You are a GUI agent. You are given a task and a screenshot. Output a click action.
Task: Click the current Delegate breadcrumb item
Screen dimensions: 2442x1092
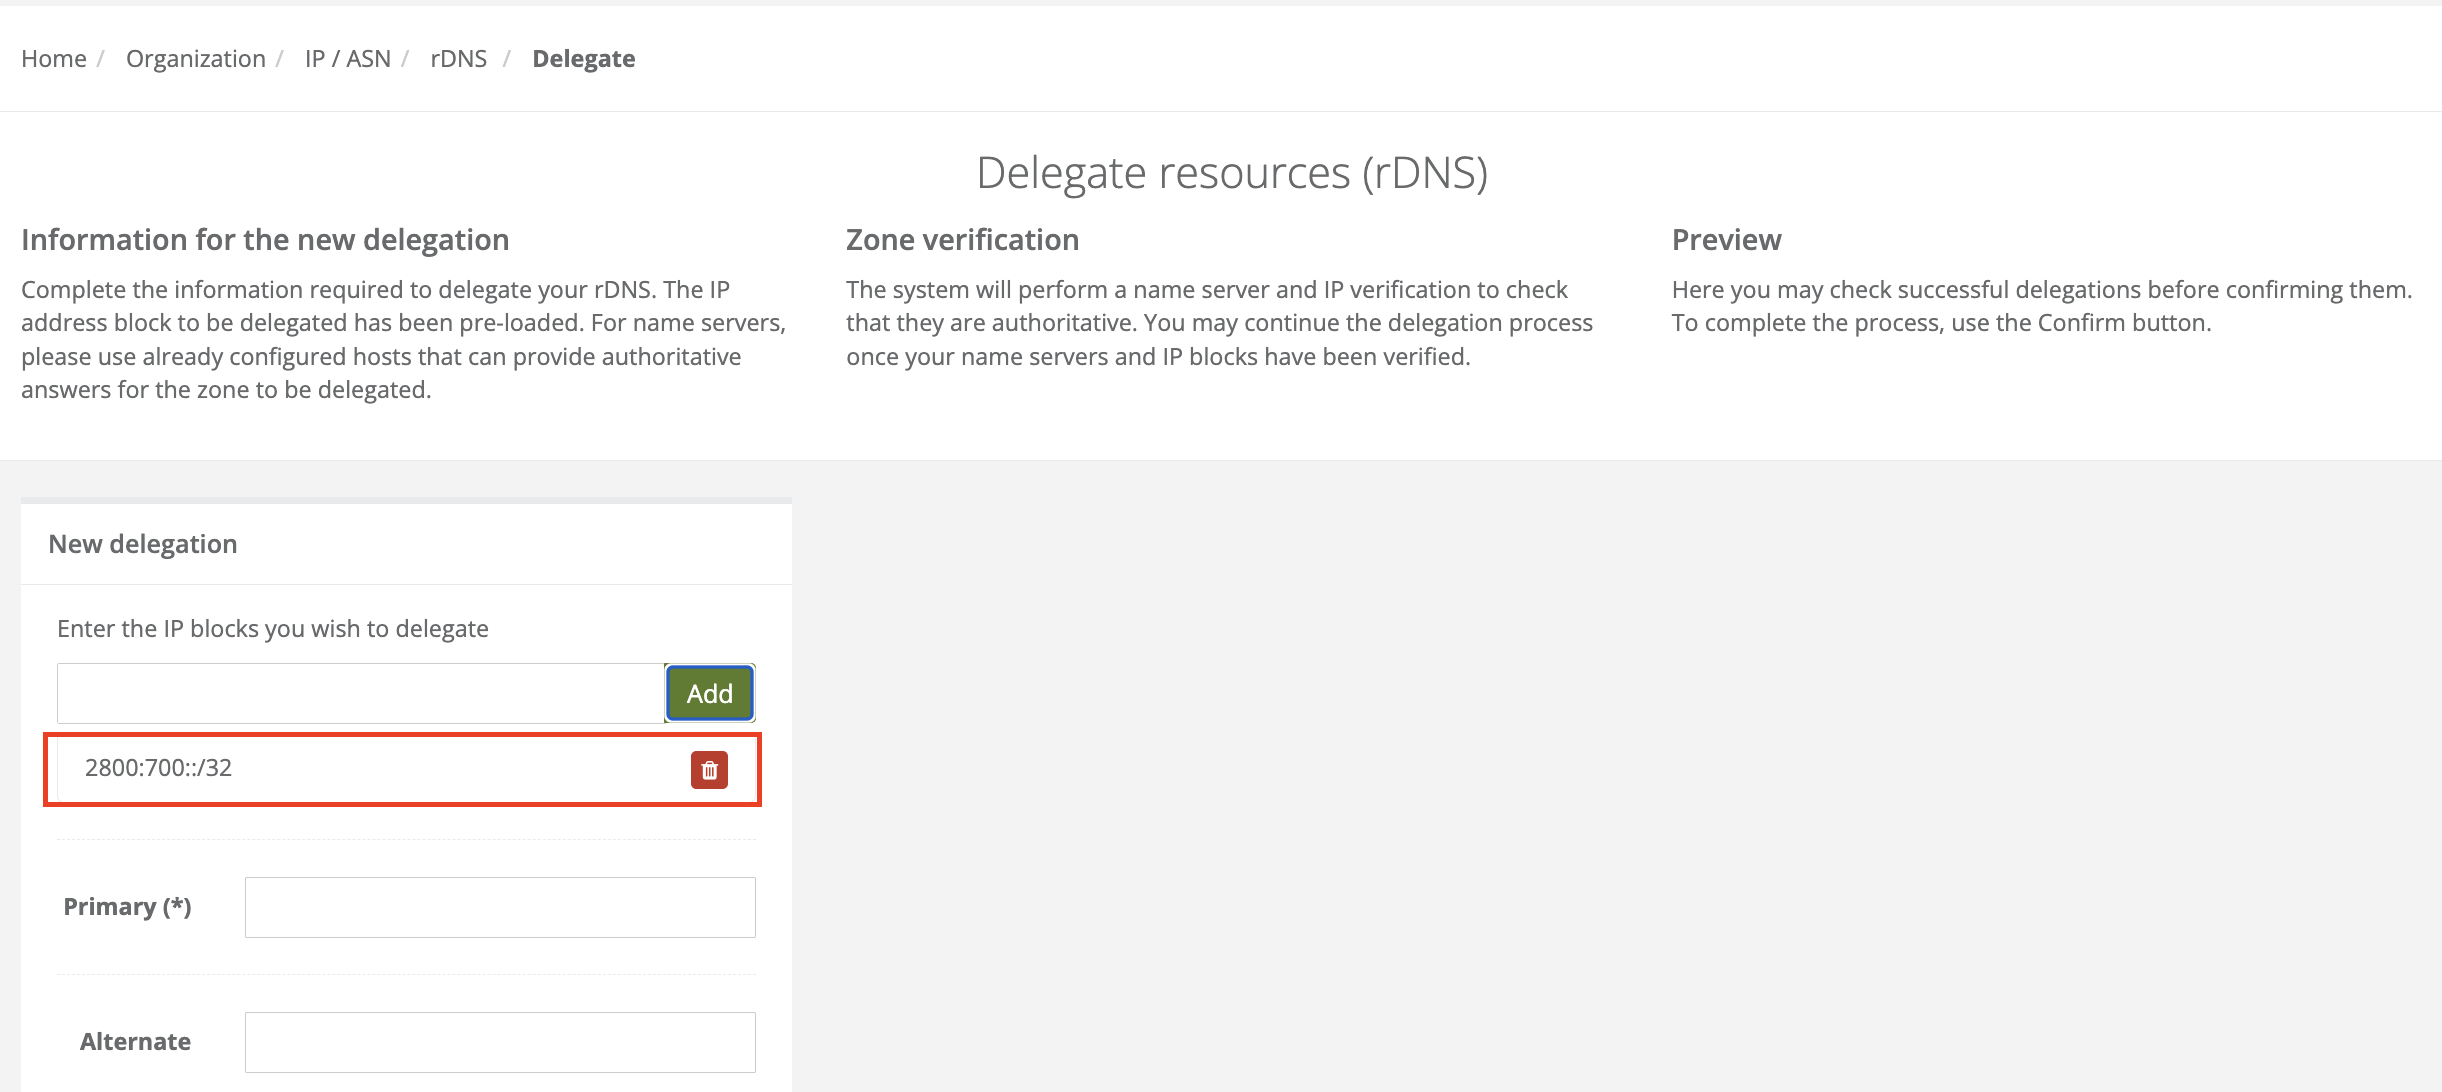click(584, 59)
